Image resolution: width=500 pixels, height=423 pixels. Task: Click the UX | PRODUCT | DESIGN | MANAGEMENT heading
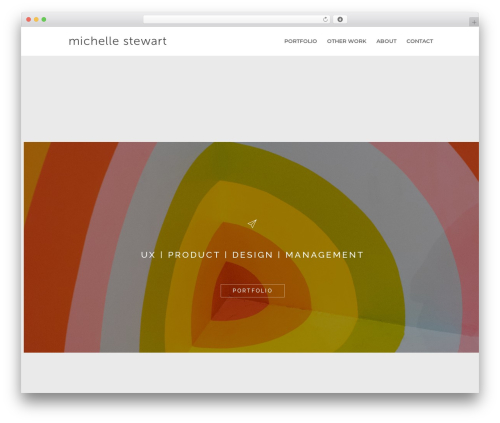point(252,255)
